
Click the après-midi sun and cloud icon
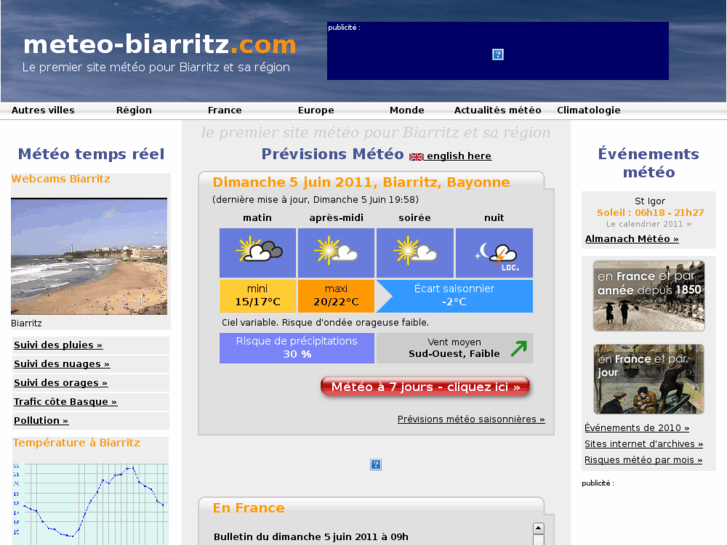336,253
